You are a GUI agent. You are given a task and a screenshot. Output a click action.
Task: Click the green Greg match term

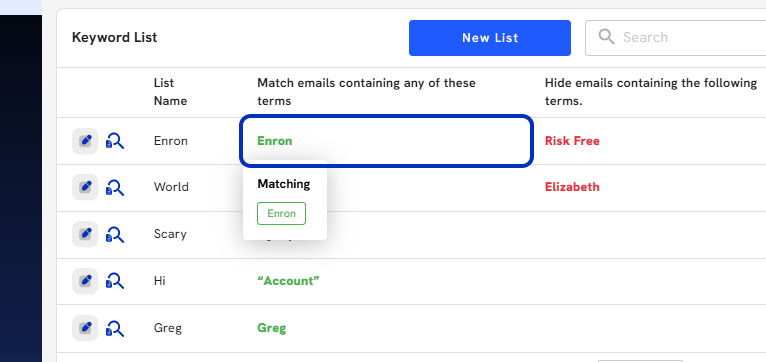point(272,328)
